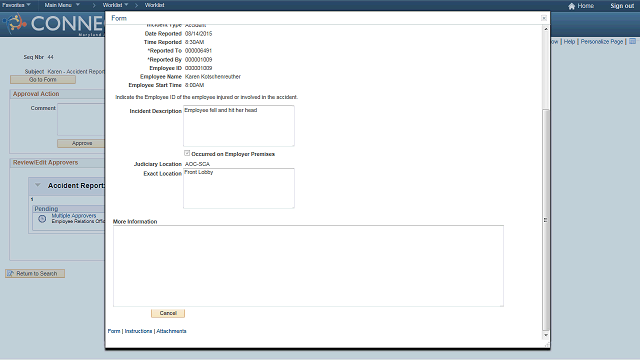The image size is (640, 360).
Task: Open the Help link
Action: click(x=569, y=42)
